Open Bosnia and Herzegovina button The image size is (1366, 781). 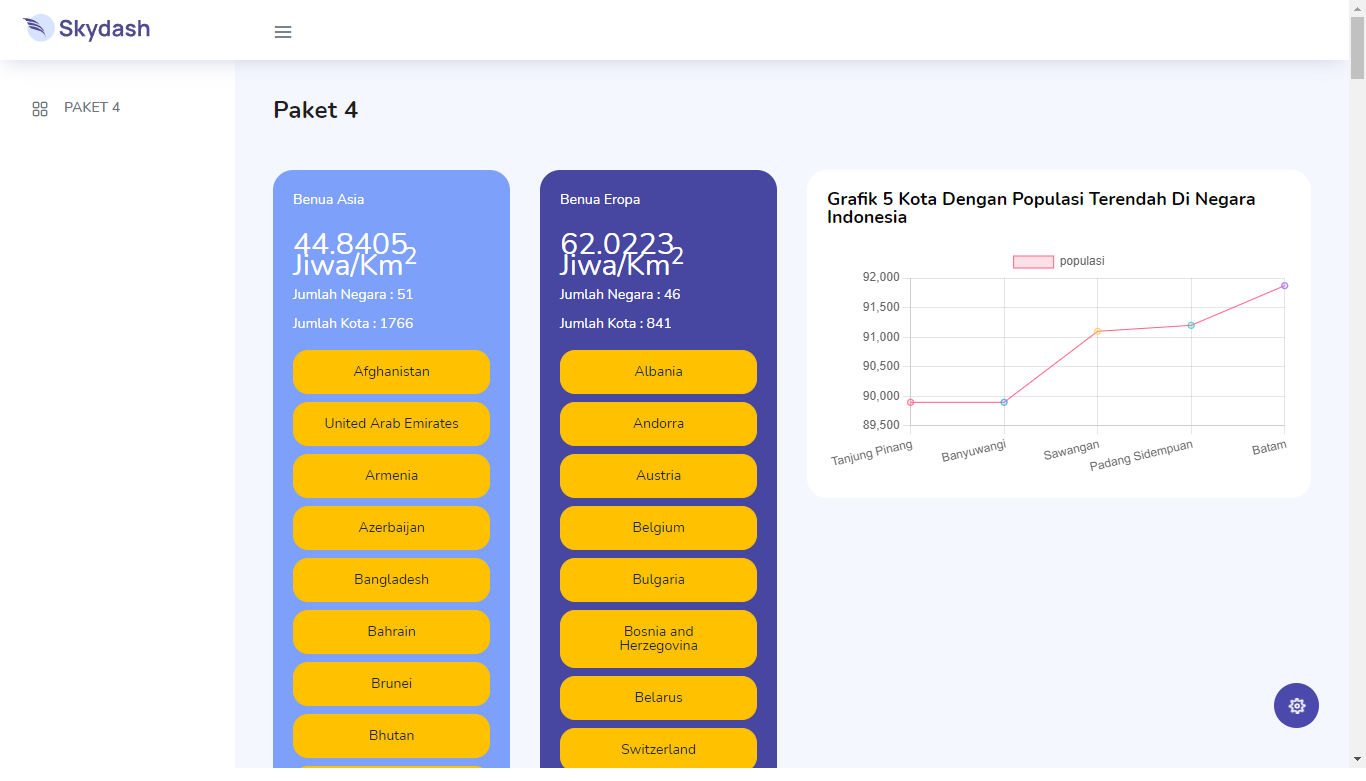pos(658,639)
